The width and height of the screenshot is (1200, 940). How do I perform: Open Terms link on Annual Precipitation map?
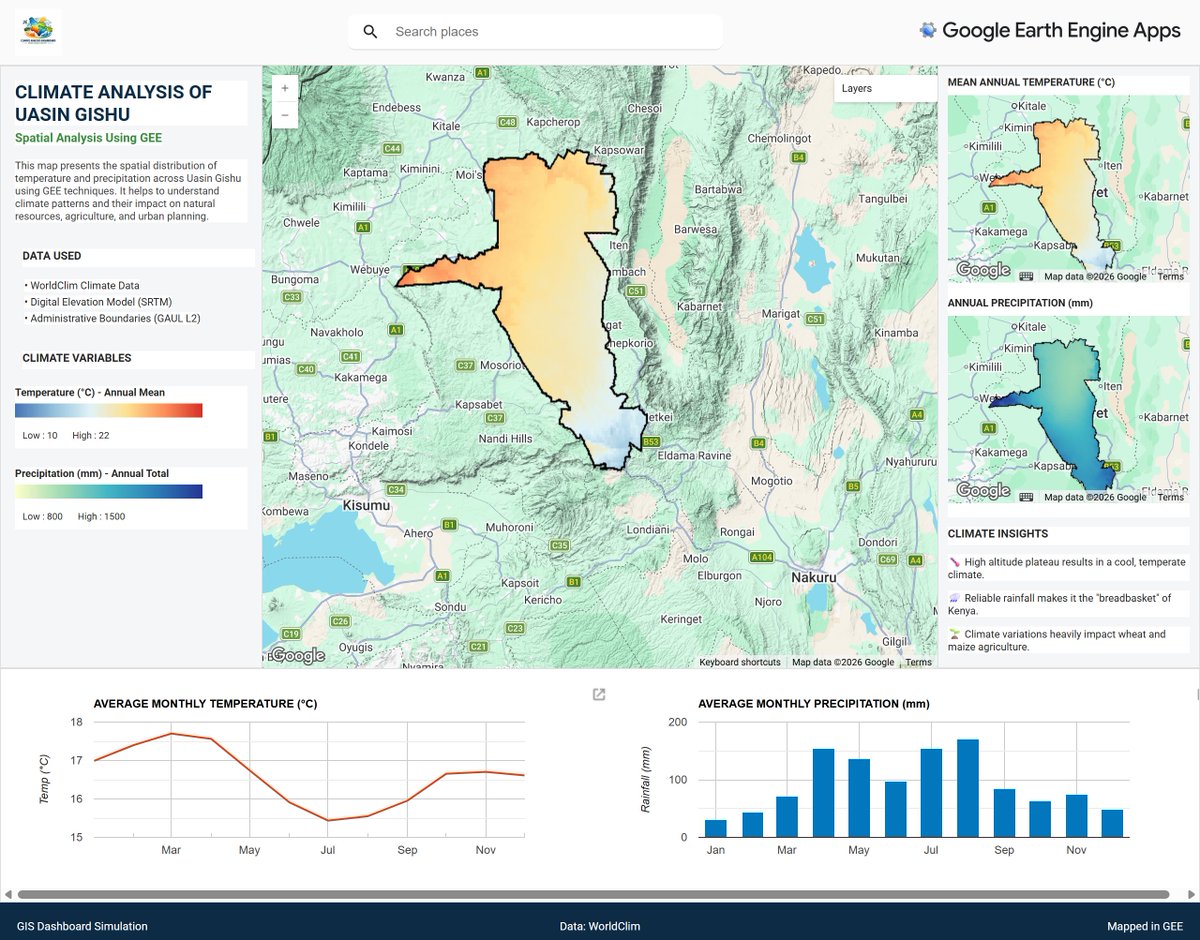(x=1170, y=497)
